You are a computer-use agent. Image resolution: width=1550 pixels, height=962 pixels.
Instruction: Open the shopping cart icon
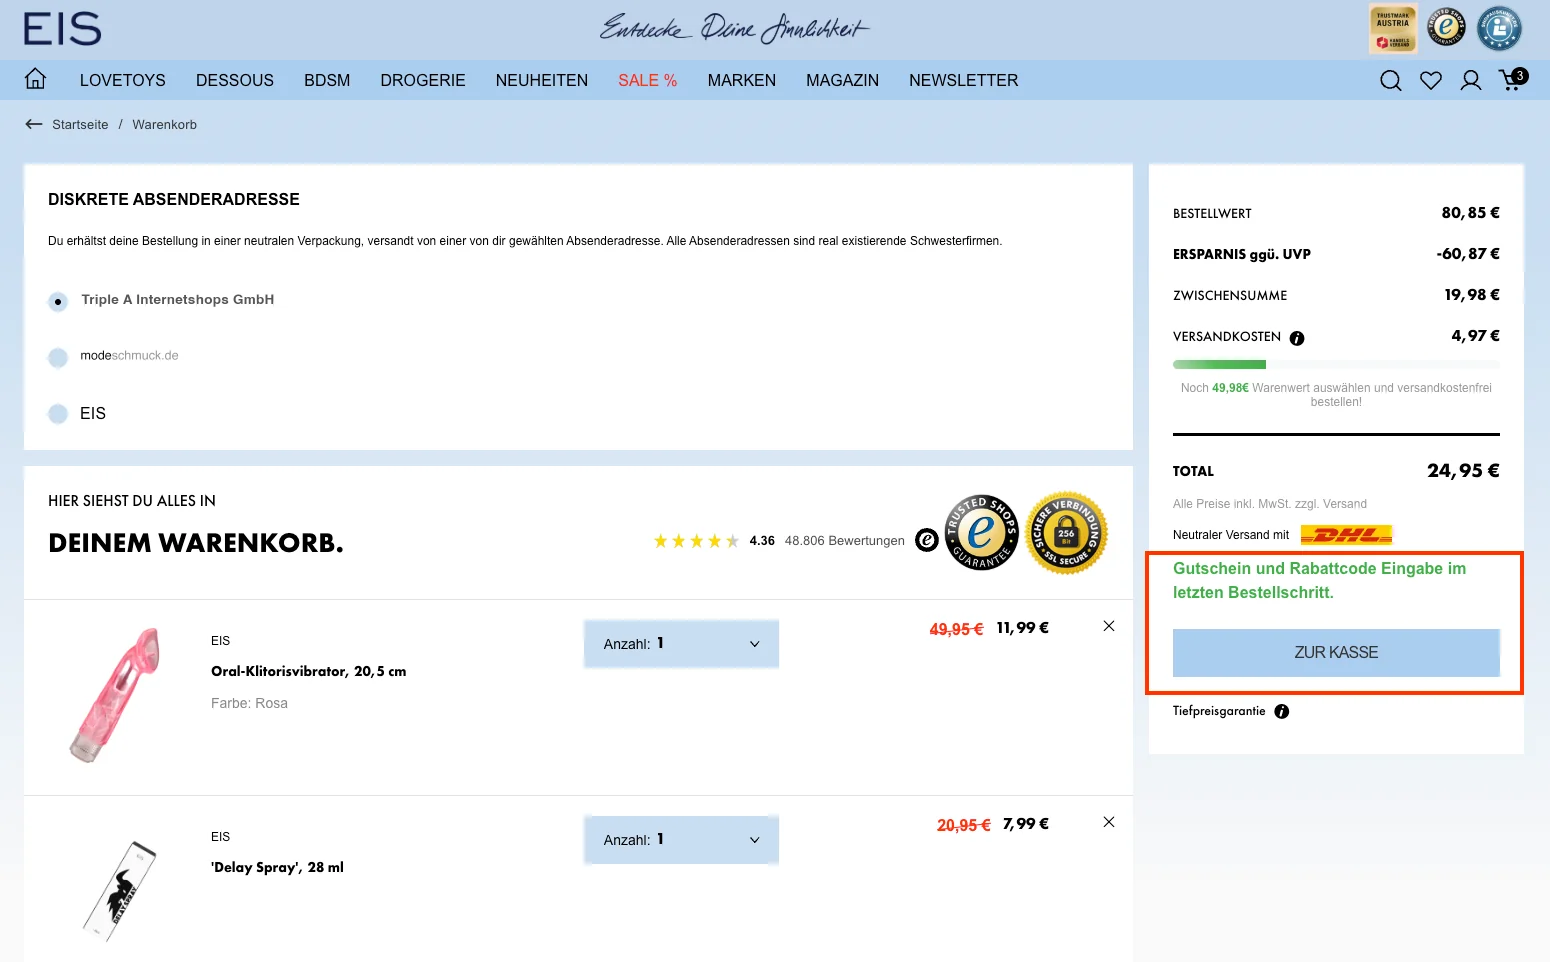1513,79
